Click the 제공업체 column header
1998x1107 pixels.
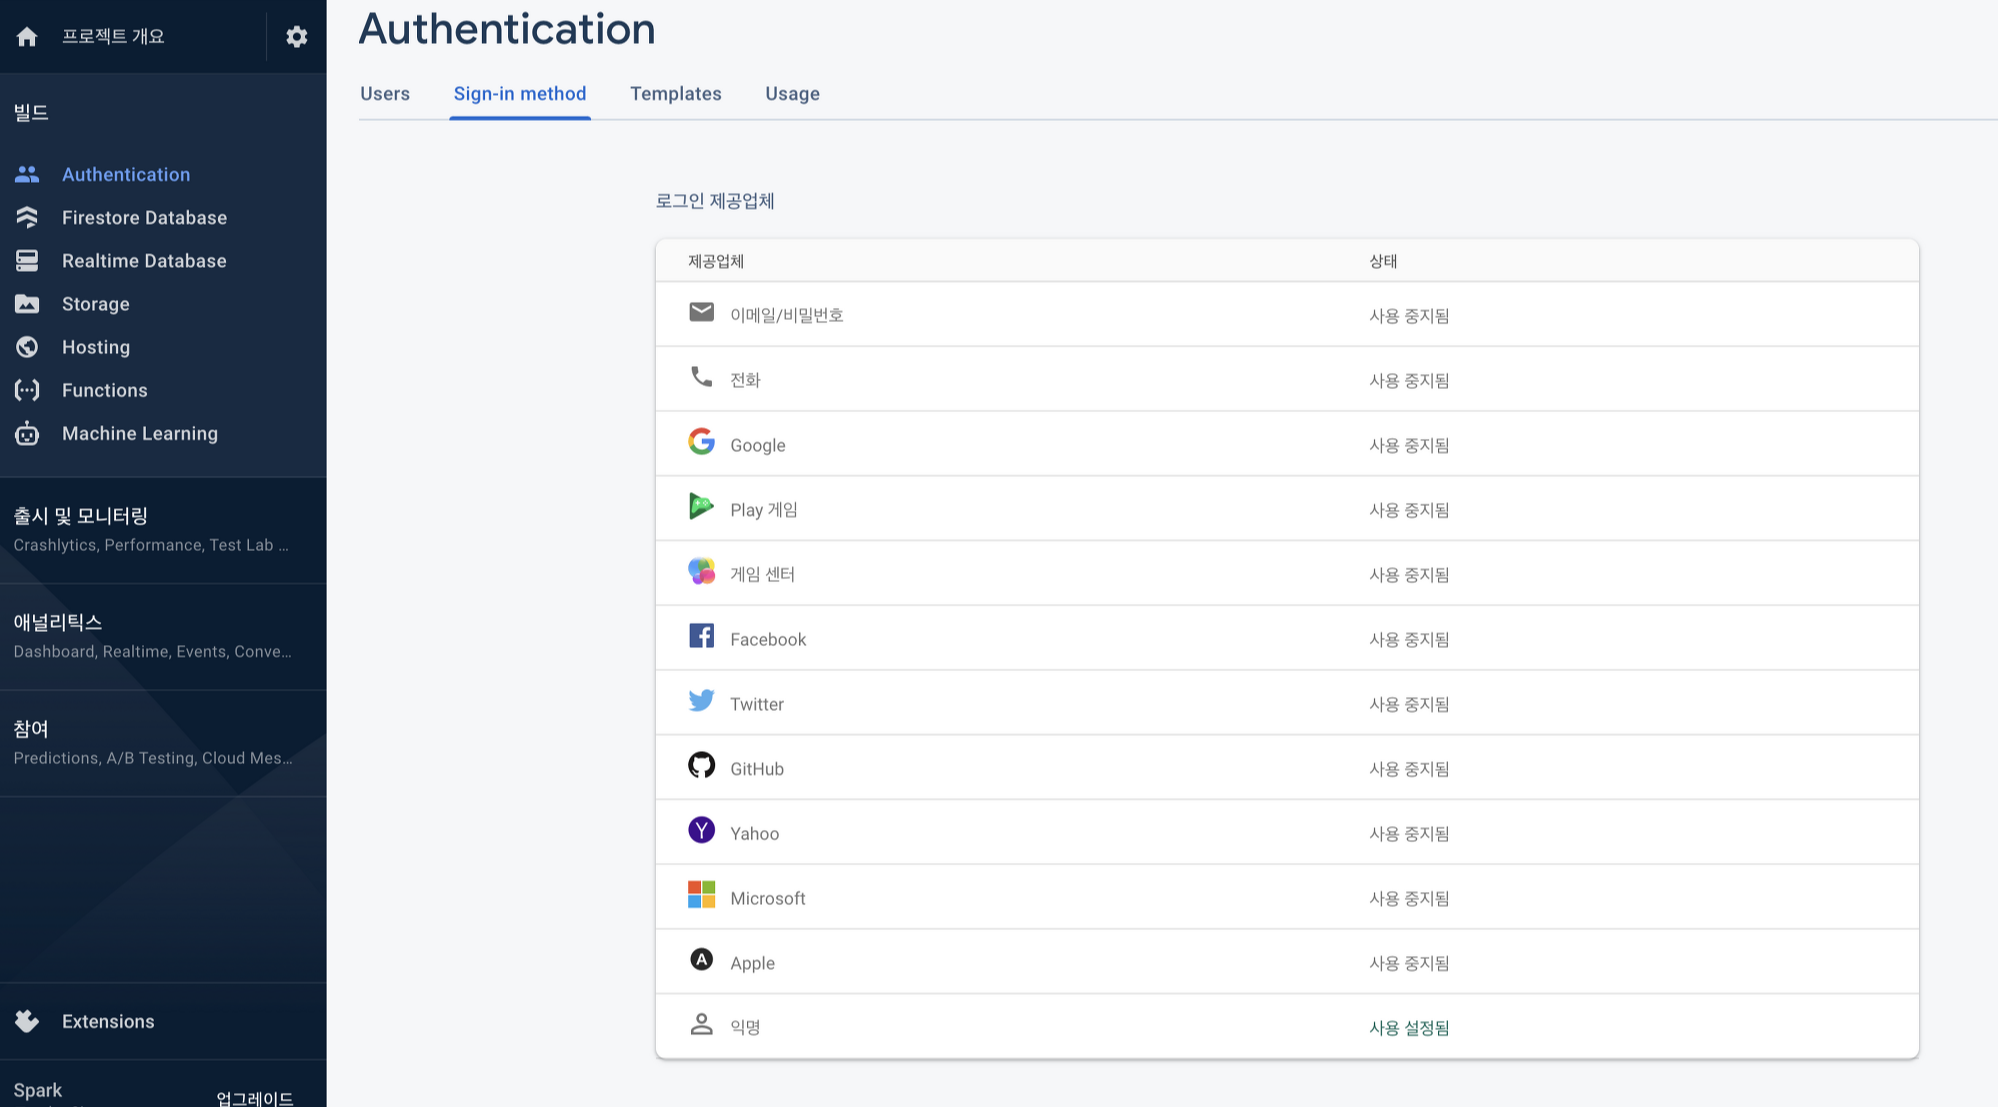click(x=716, y=261)
